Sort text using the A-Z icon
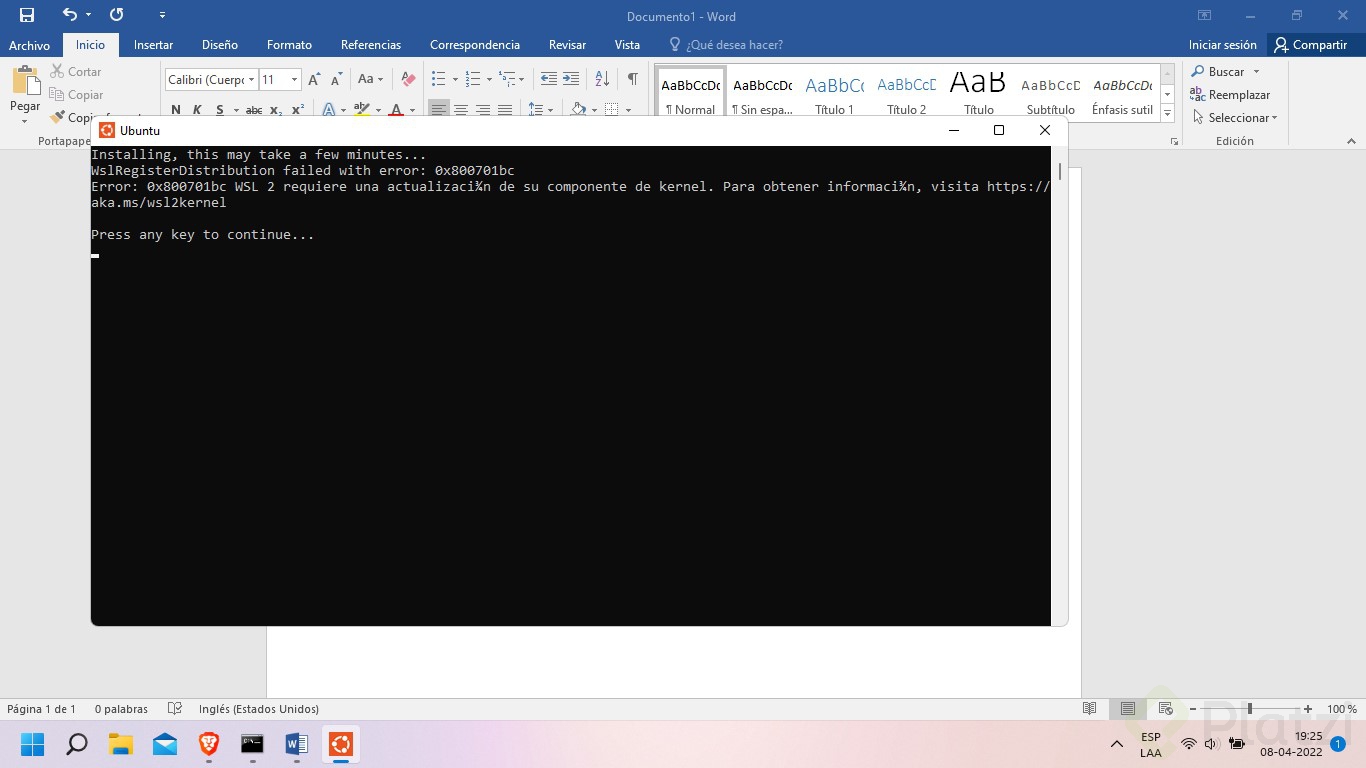Image resolution: width=1366 pixels, height=768 pixels. tap(602, 79)
